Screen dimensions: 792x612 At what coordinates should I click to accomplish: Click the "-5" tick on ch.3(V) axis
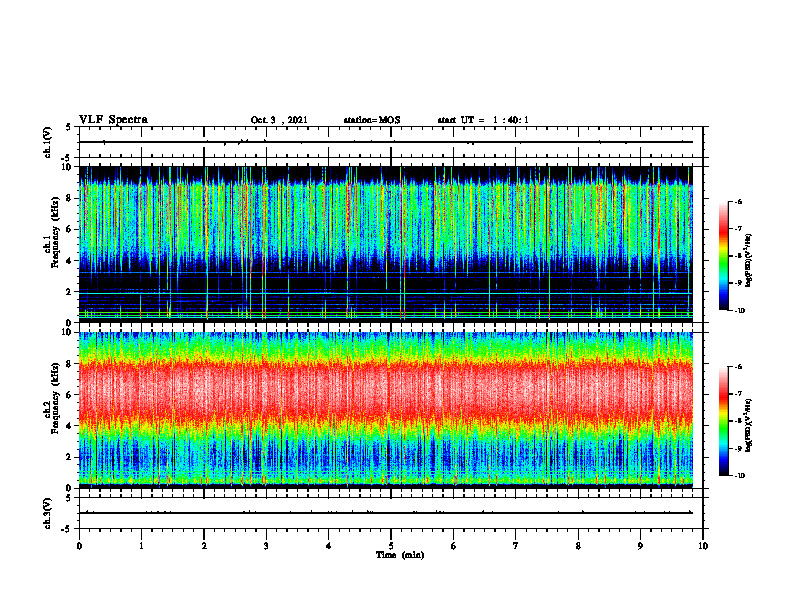point(68,529)
